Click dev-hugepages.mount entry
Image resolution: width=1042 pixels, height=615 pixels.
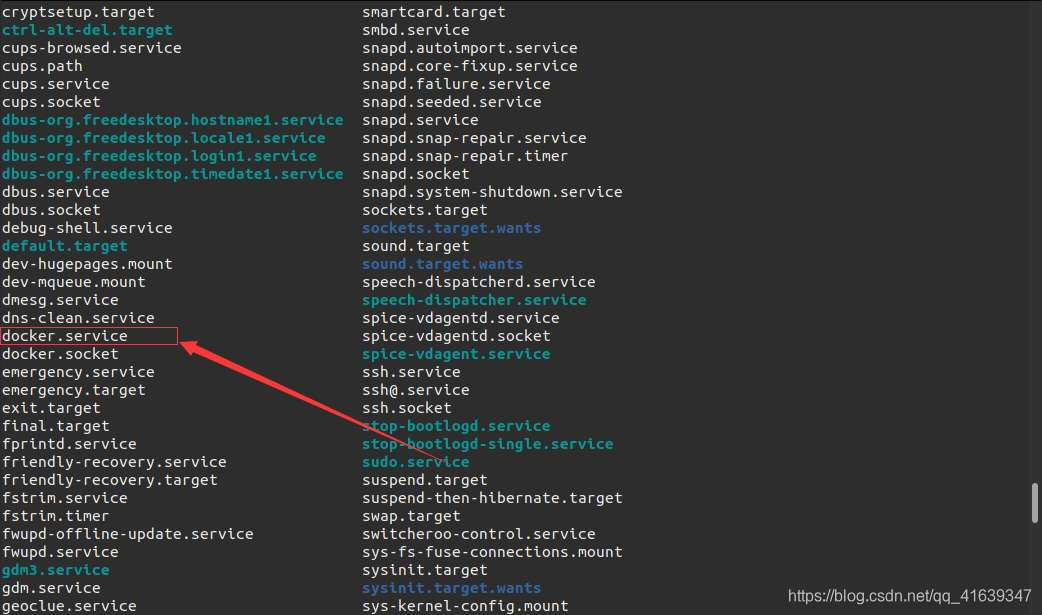[87, 263]
